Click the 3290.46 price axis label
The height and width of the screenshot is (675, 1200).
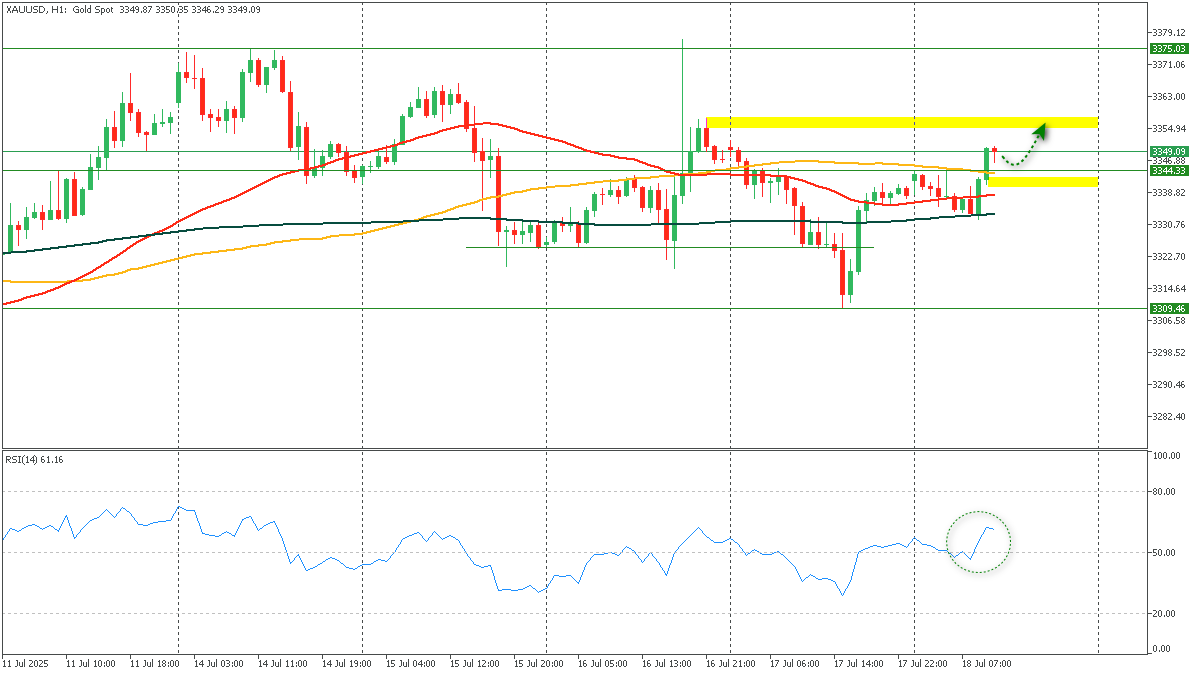pyautogui.click(x=1169, y=384)
